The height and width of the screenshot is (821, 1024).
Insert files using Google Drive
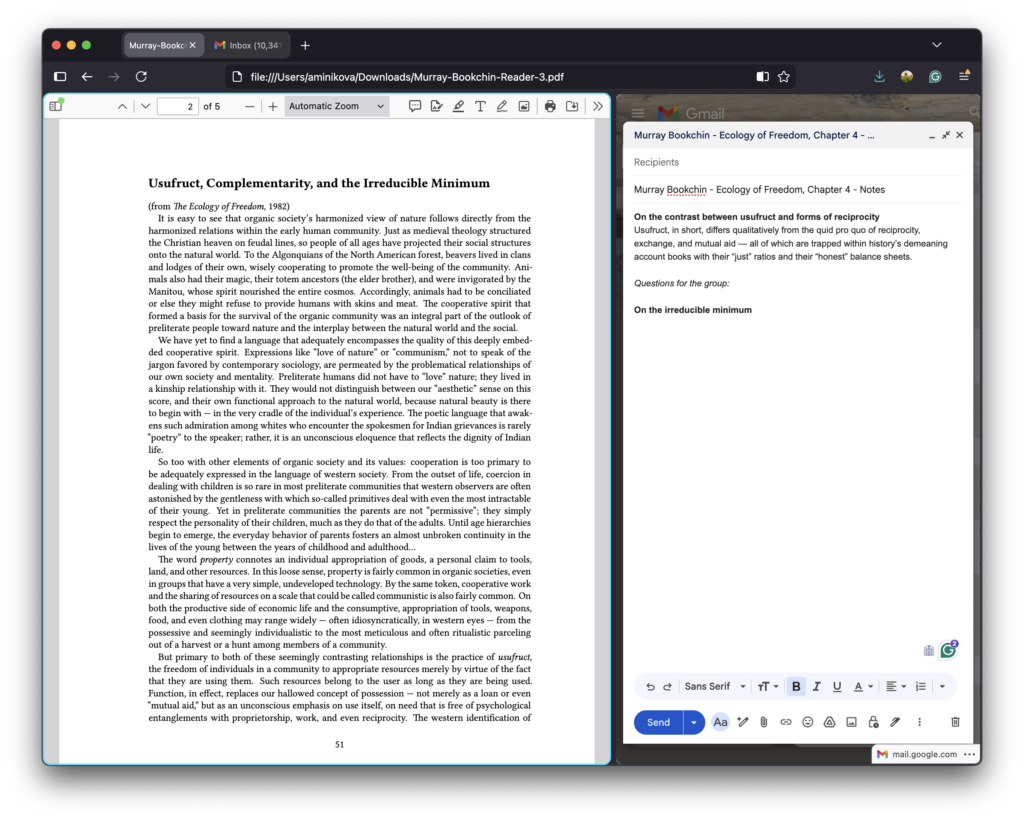pyautogui.click(x=828, y=722)
